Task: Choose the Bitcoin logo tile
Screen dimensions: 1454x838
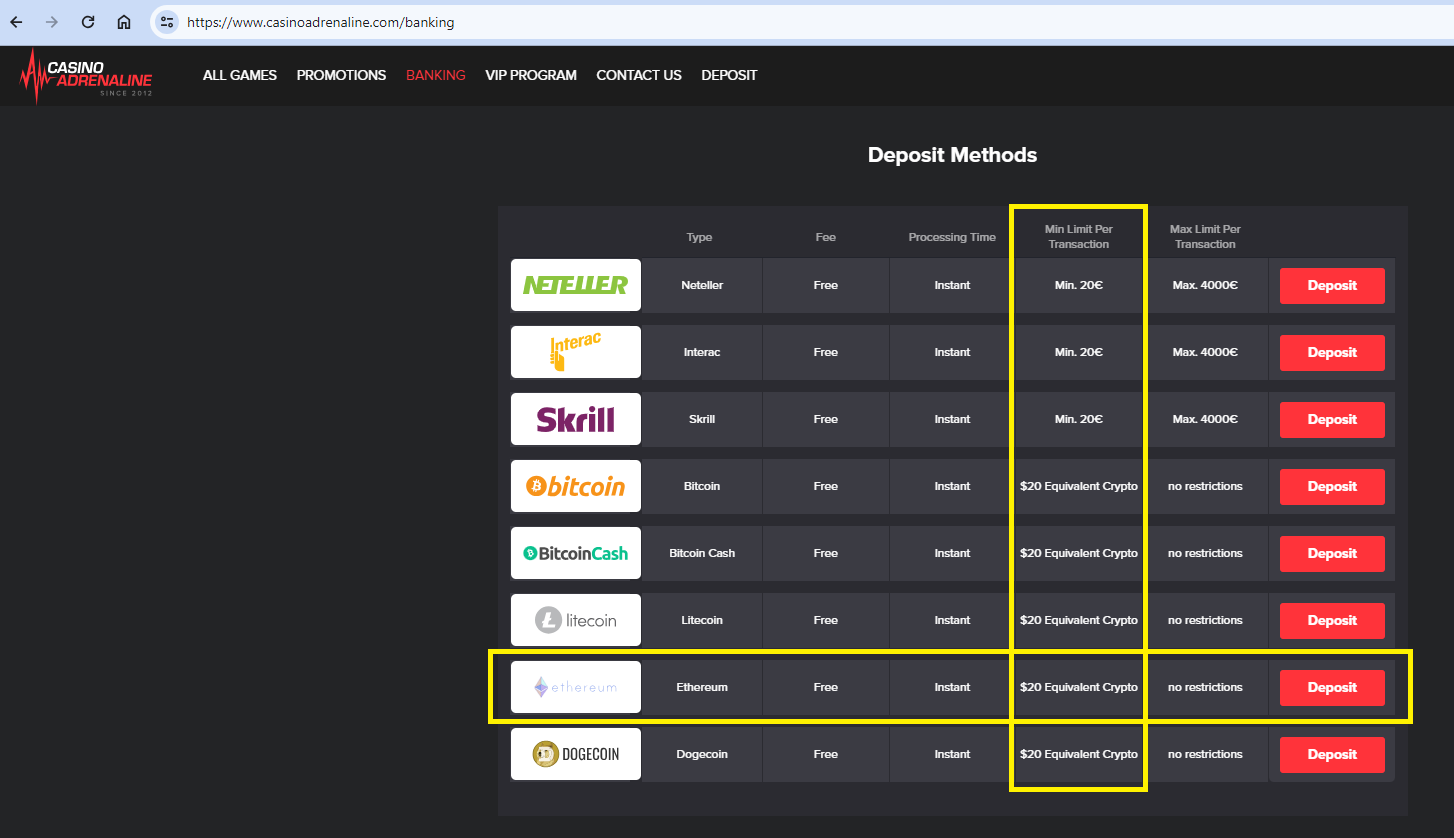Action: (x=575, y=486)
